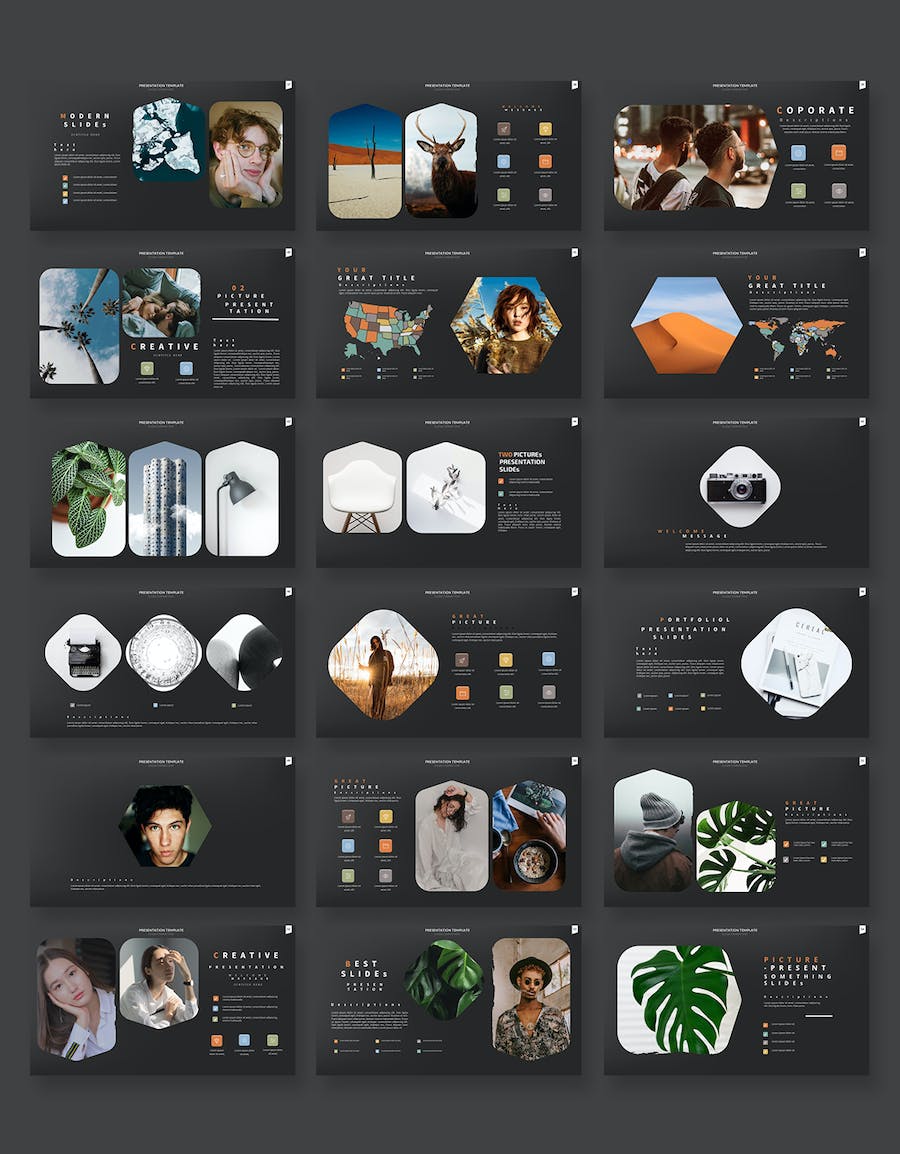The height and width of the screenshot is (1154, 900).
Task: Select the orange icon on the deer slide
Action: coord(545,162)
